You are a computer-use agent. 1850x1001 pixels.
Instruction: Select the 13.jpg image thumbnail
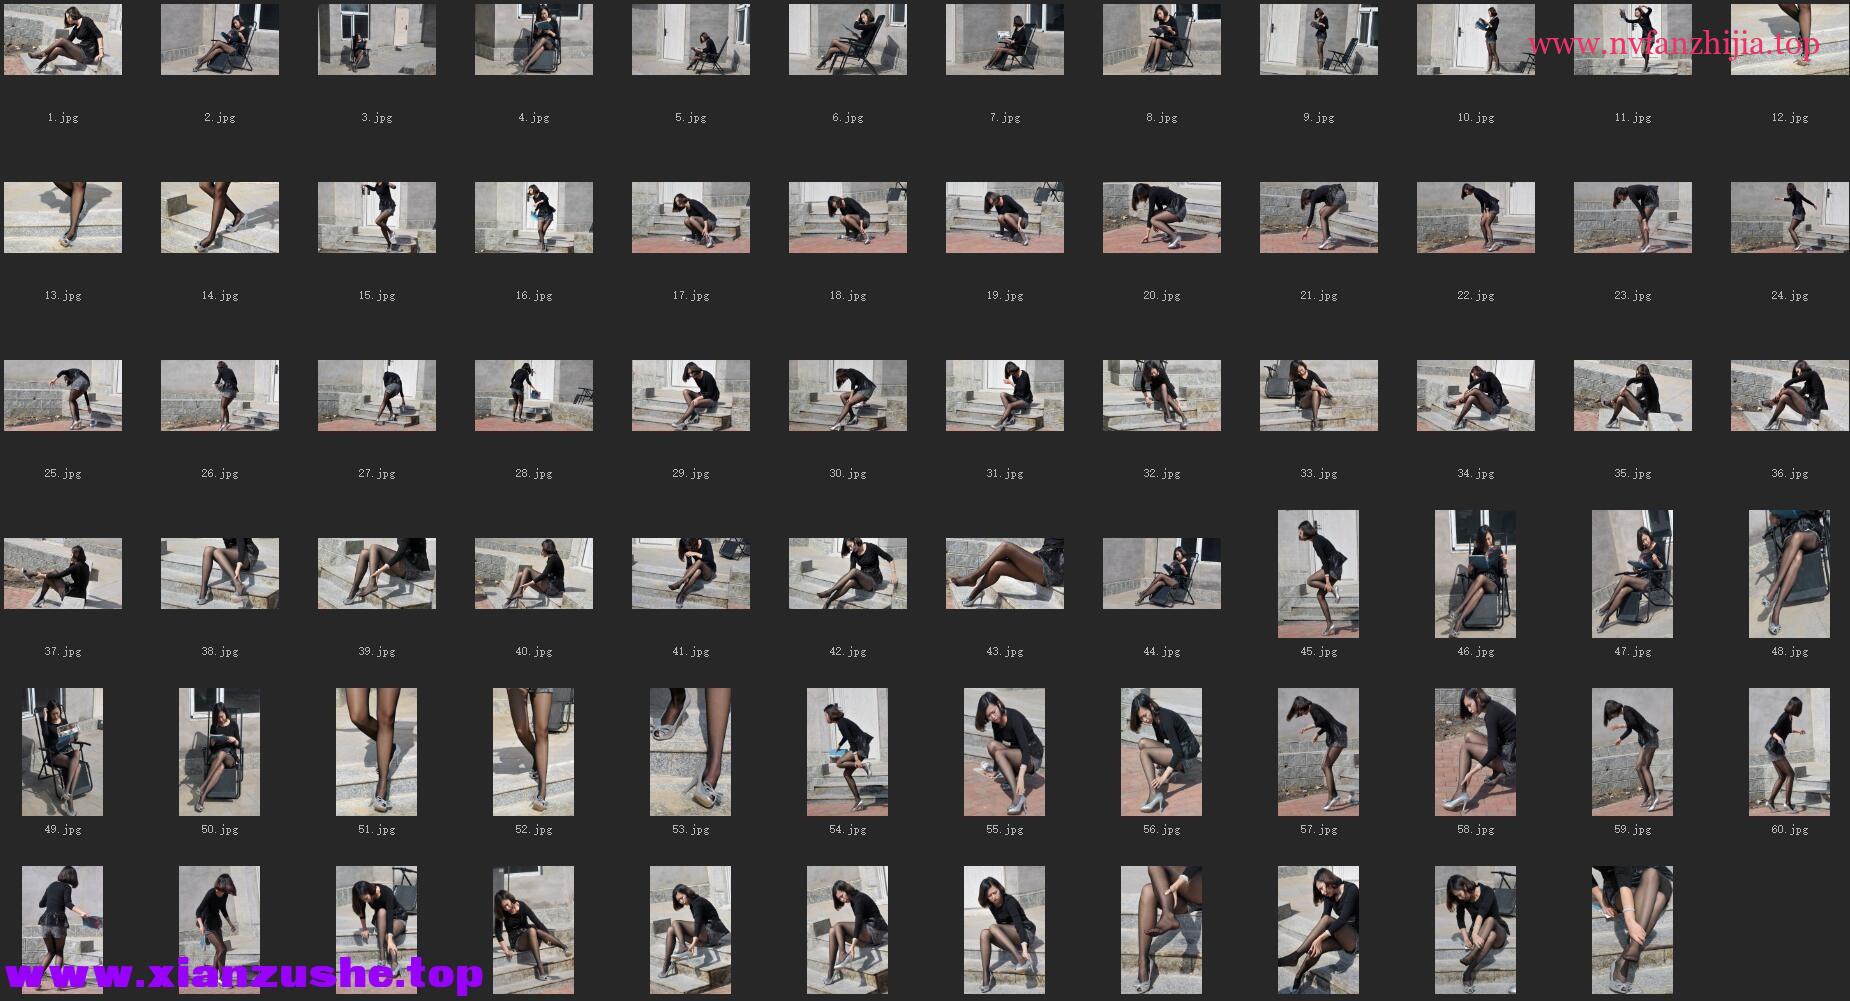(x=63, y=217)
